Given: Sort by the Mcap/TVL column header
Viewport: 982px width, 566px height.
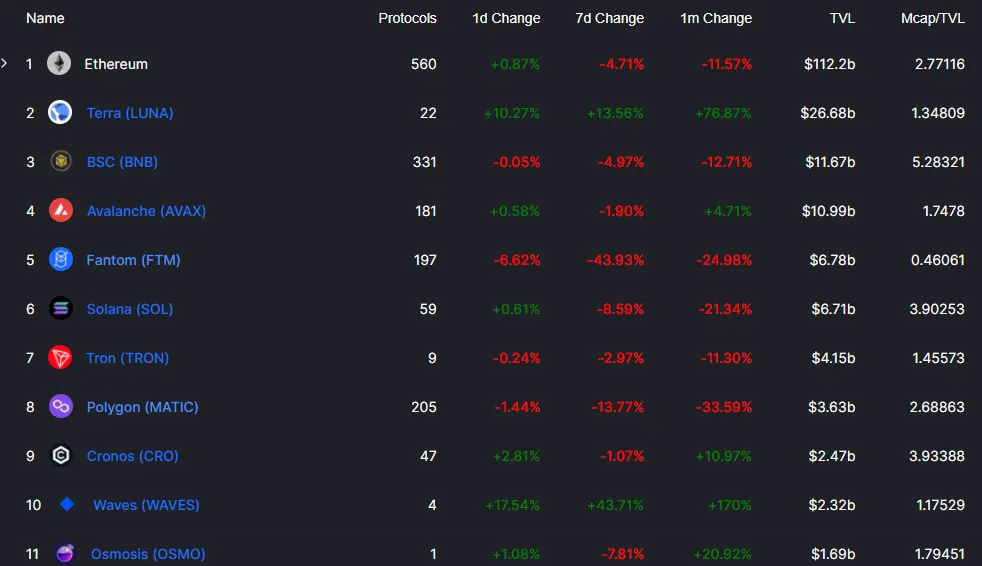Looking at the screenshot, I should coord(933,18).
